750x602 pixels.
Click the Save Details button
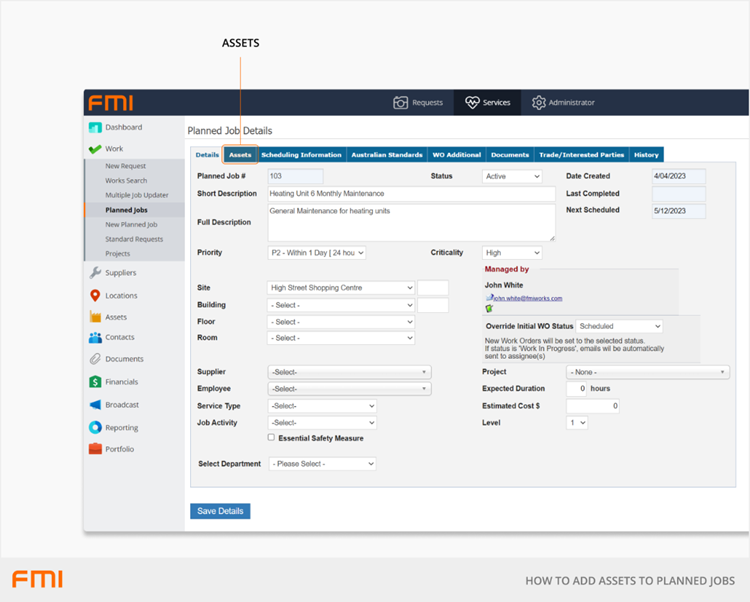(220, 511)
